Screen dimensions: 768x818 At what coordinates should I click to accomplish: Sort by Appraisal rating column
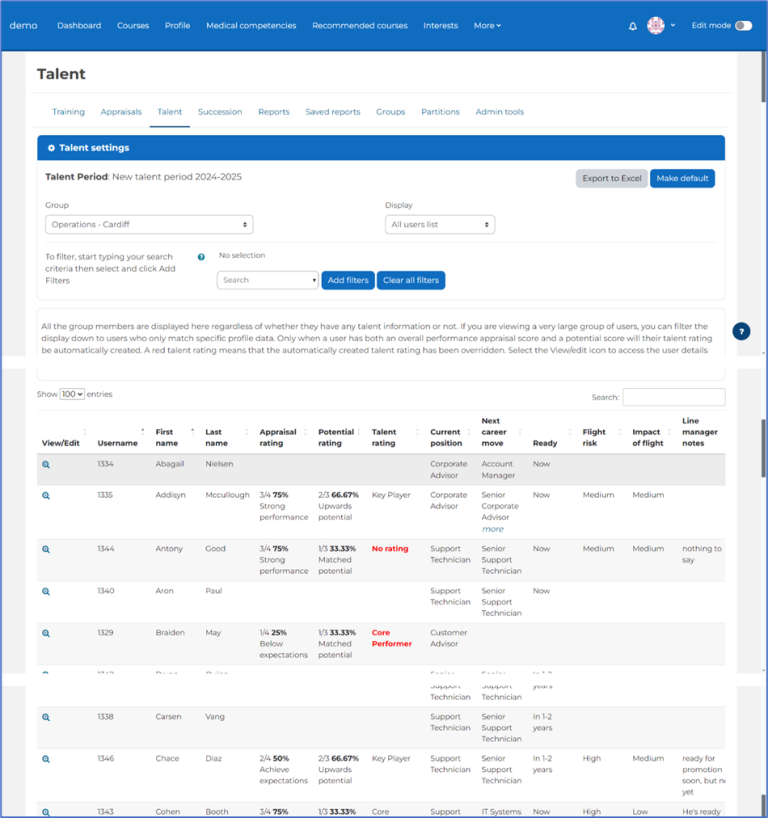(x=278, y=437)
